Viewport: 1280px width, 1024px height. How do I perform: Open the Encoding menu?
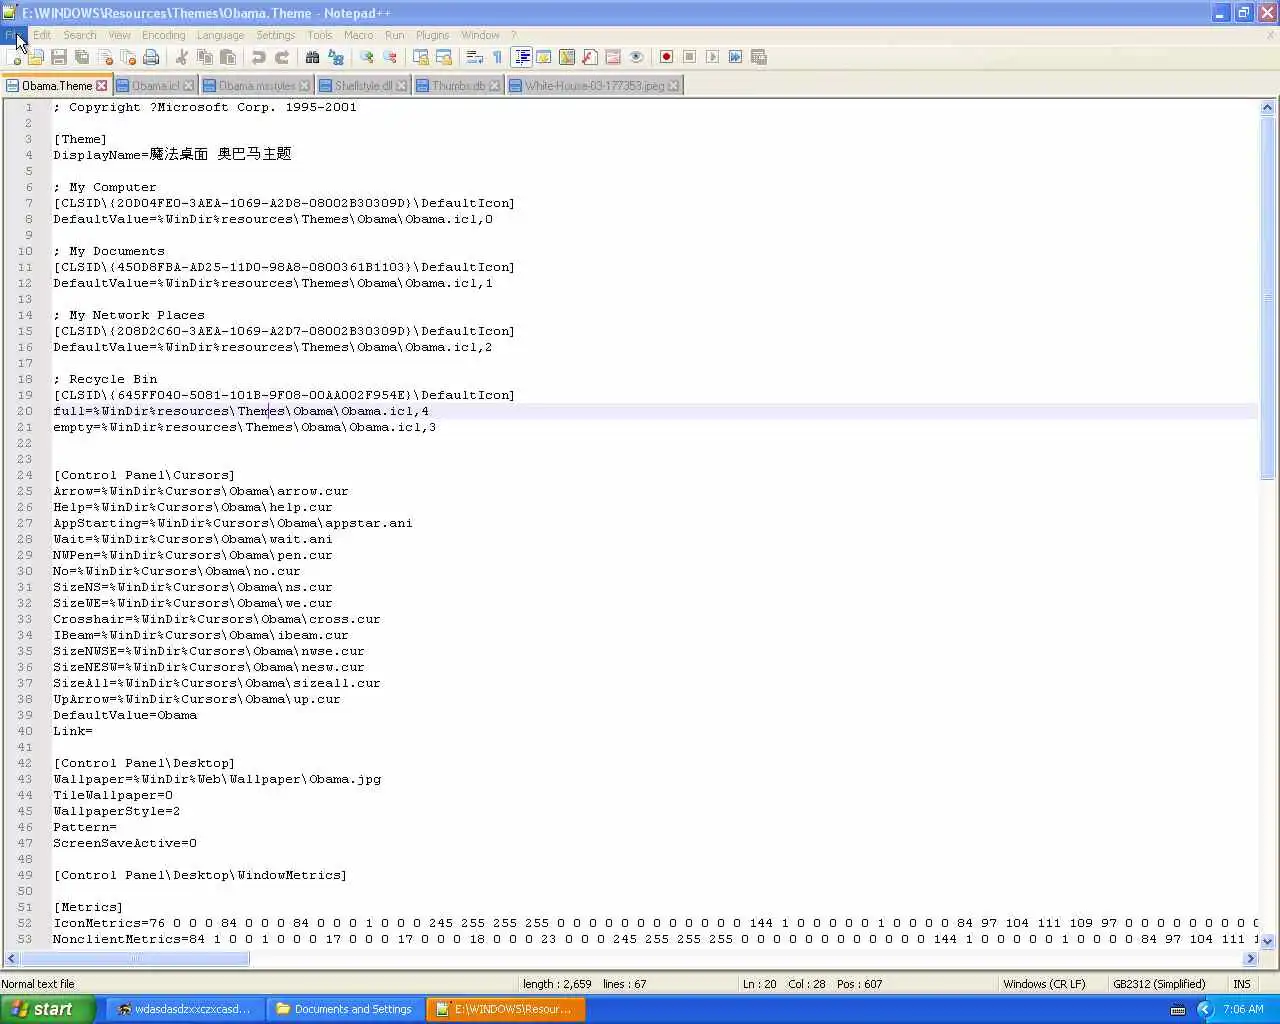pyautogui.click(x=163, y=35)
